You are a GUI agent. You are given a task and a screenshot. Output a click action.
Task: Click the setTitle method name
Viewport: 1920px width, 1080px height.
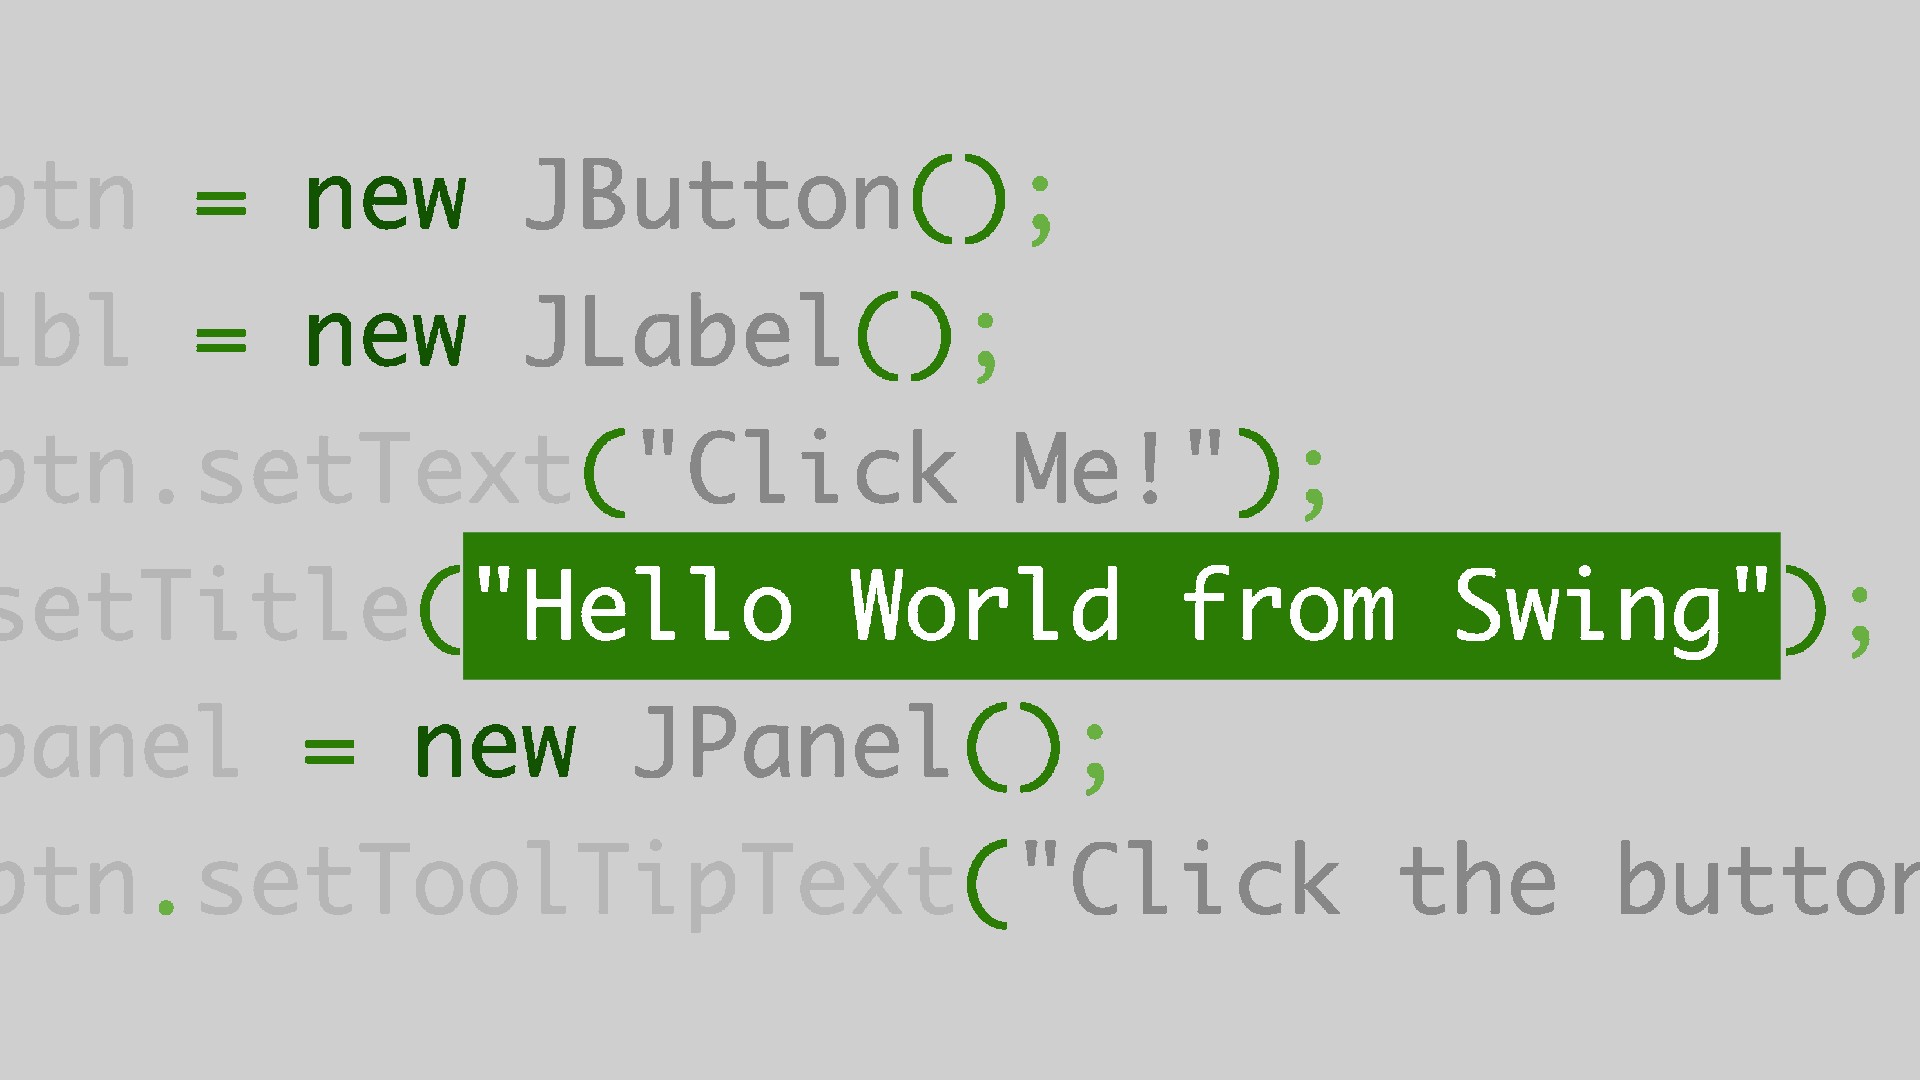[204, 606]
